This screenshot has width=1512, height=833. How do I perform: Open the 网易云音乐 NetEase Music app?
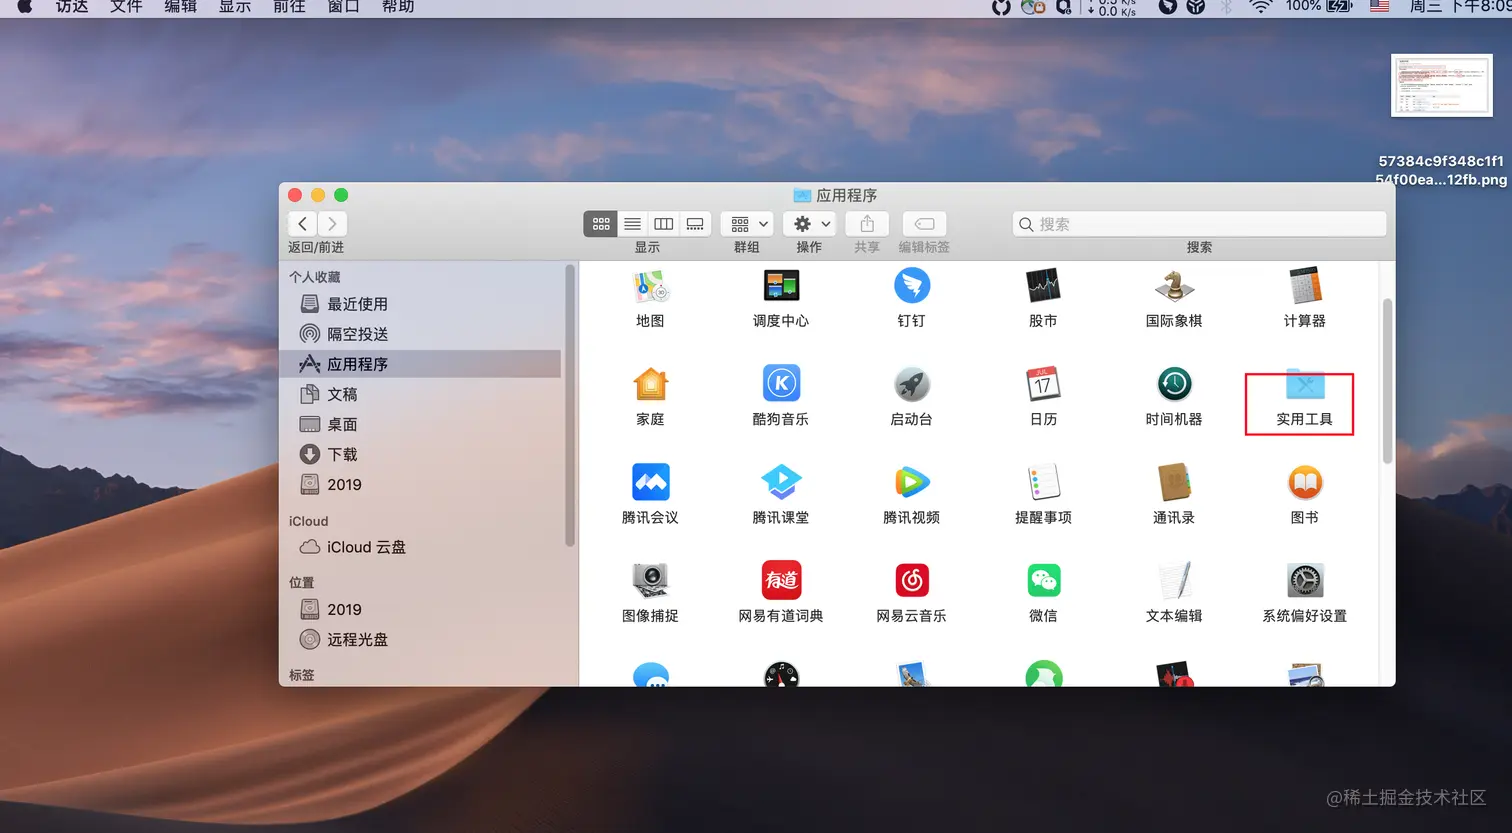[x=911, y=580]
